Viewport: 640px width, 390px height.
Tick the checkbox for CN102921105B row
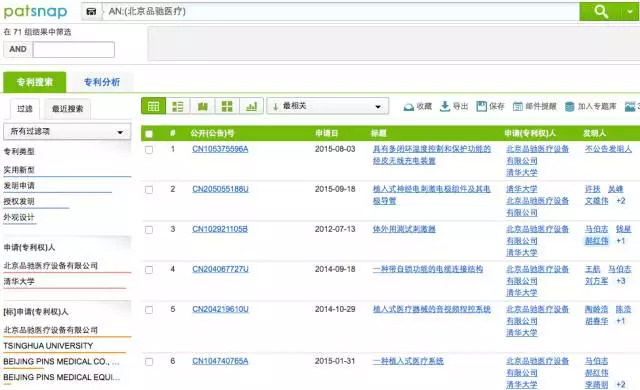pos(149,230)
